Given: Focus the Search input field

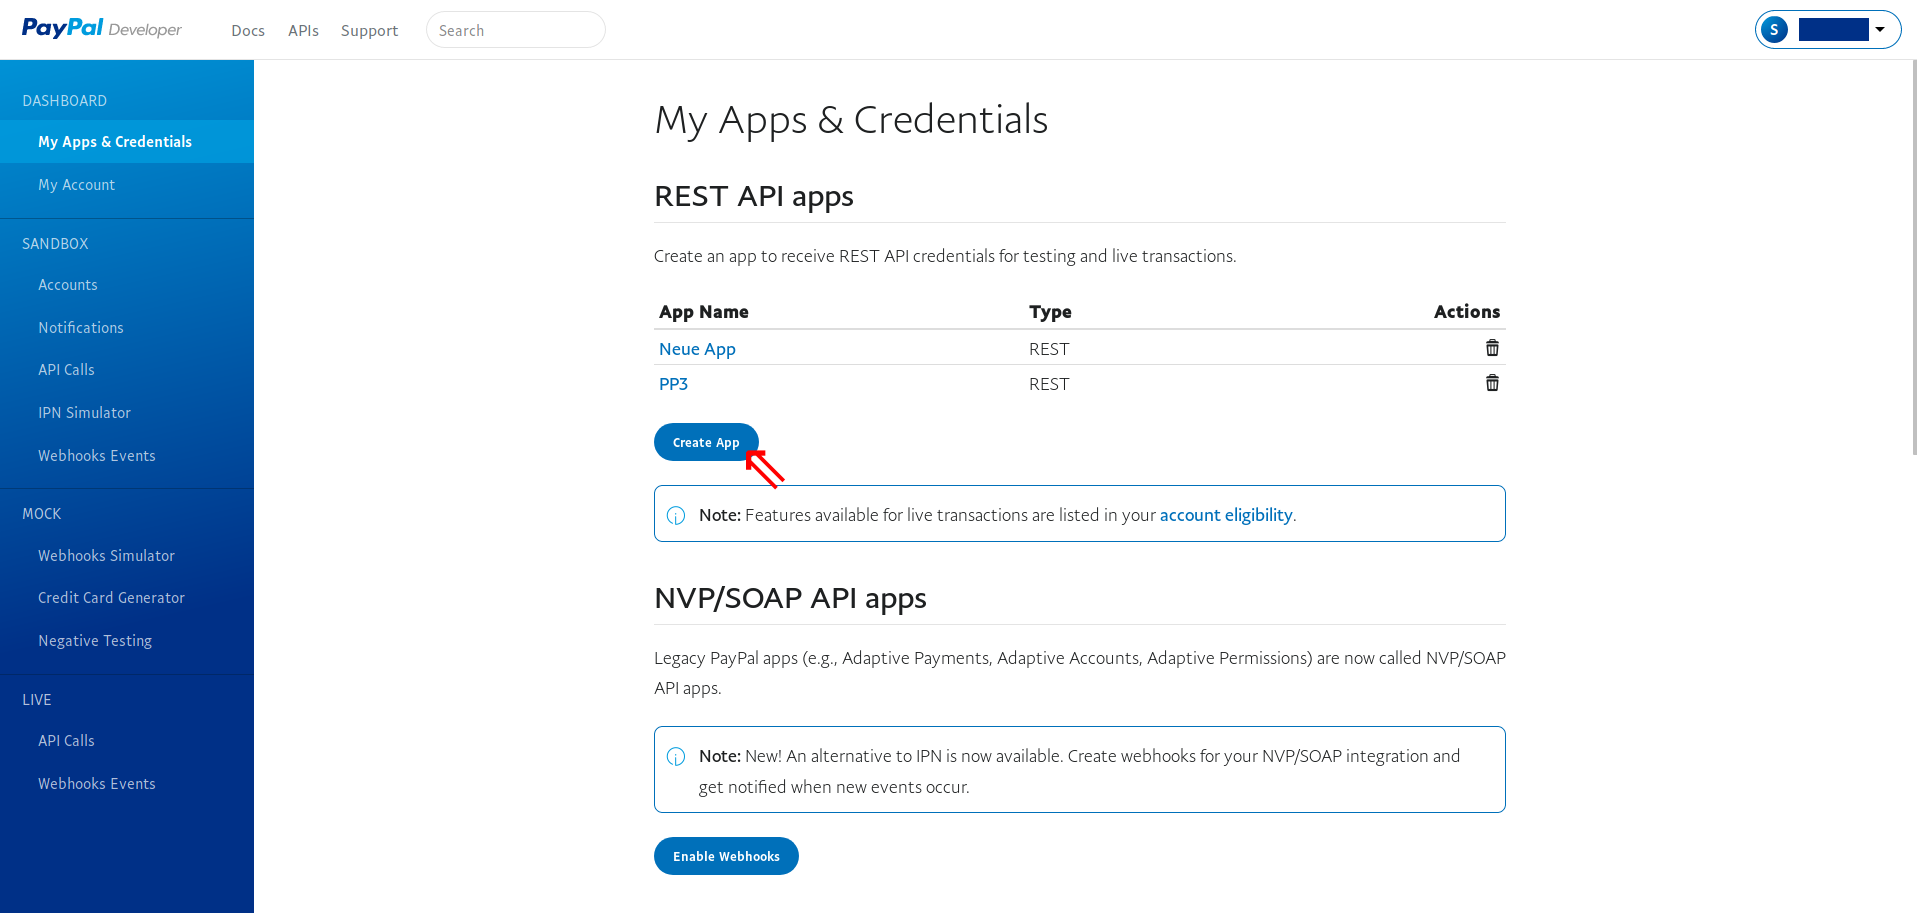Looking at the screenshot, I should tap(515, 30).
